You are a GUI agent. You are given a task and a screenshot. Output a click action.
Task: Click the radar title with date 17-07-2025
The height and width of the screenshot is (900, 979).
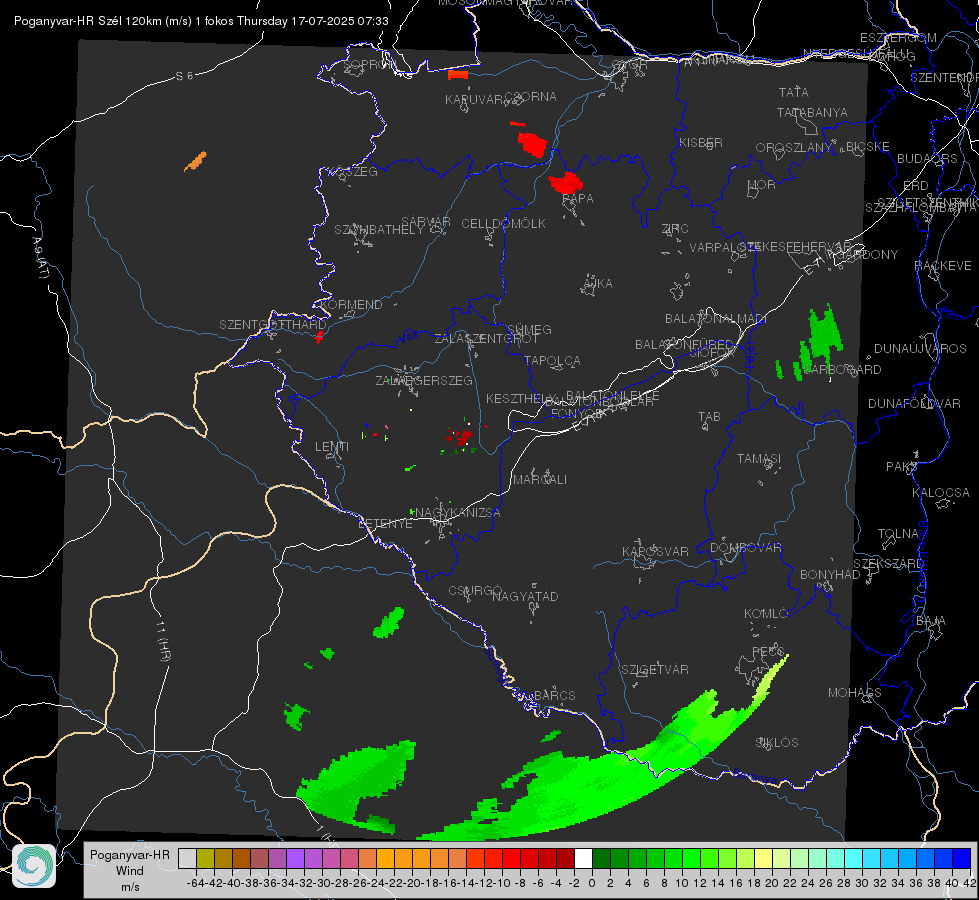click(x=201, y=21)
